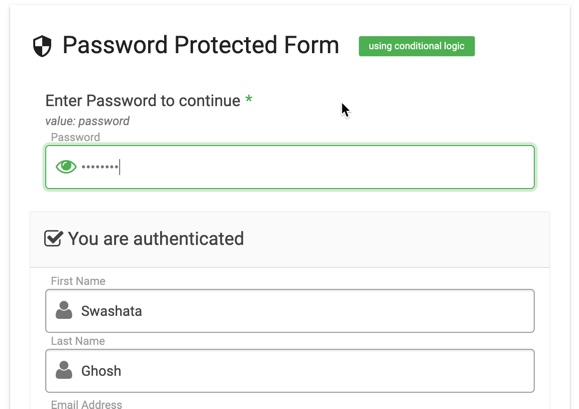Screen dimensions: 579x409
Task: Click the person icon in First Name field
Action: [x=64, y=310]
